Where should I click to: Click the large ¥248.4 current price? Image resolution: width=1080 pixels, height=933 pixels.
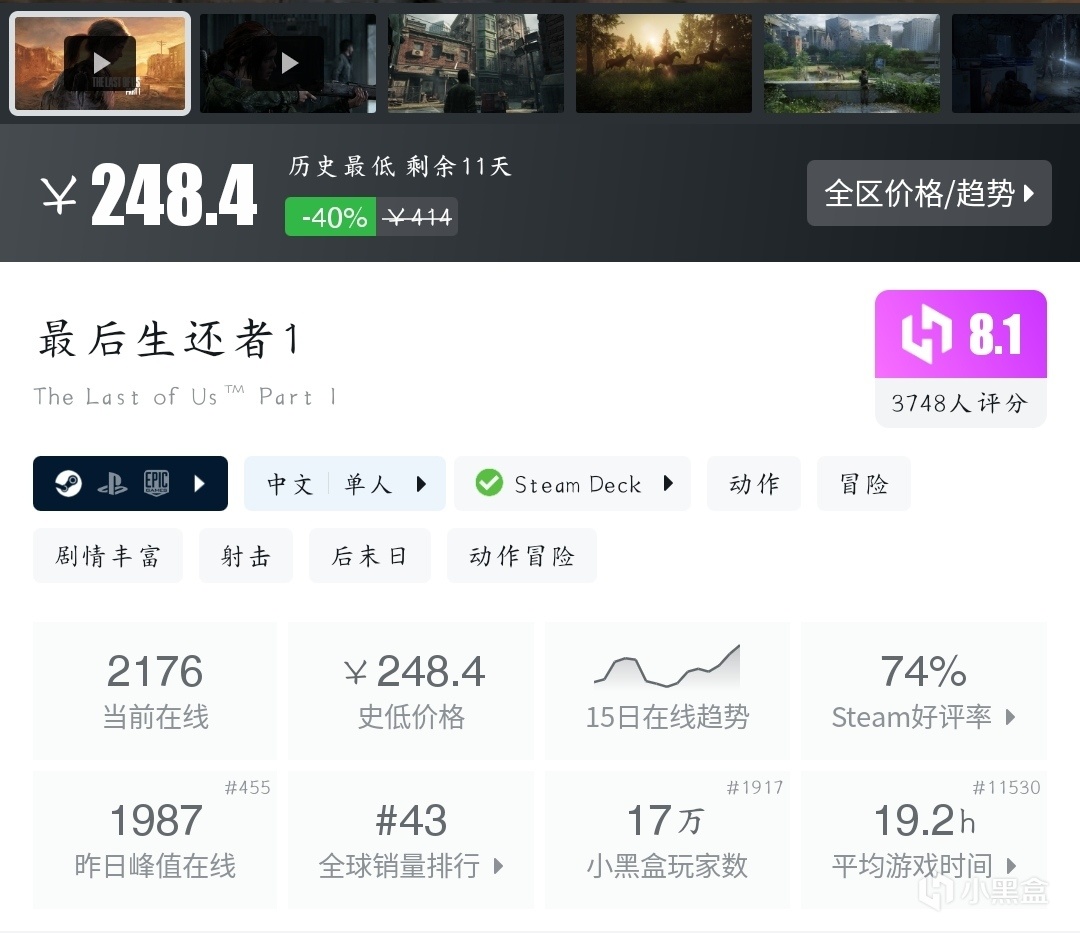[x=149, y=196]
